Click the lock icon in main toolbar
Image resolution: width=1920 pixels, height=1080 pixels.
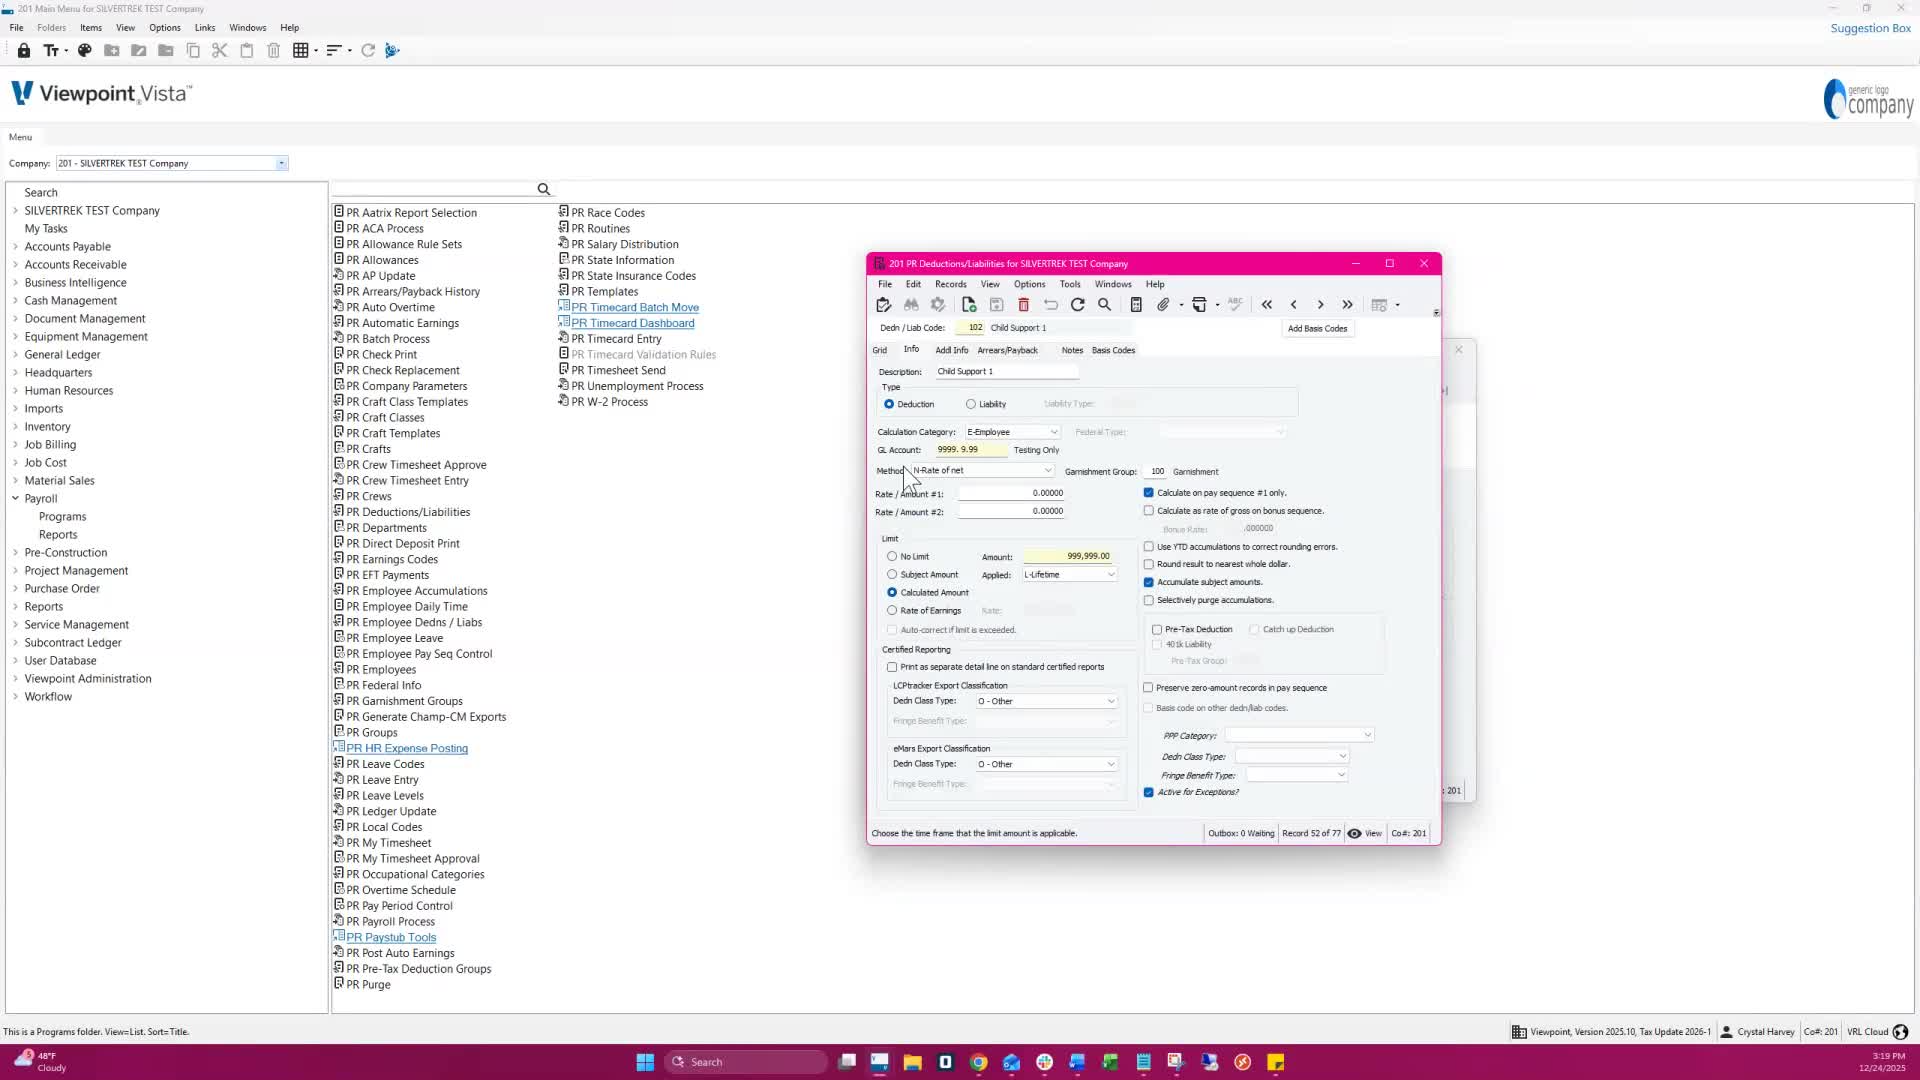tap(23, 50)
